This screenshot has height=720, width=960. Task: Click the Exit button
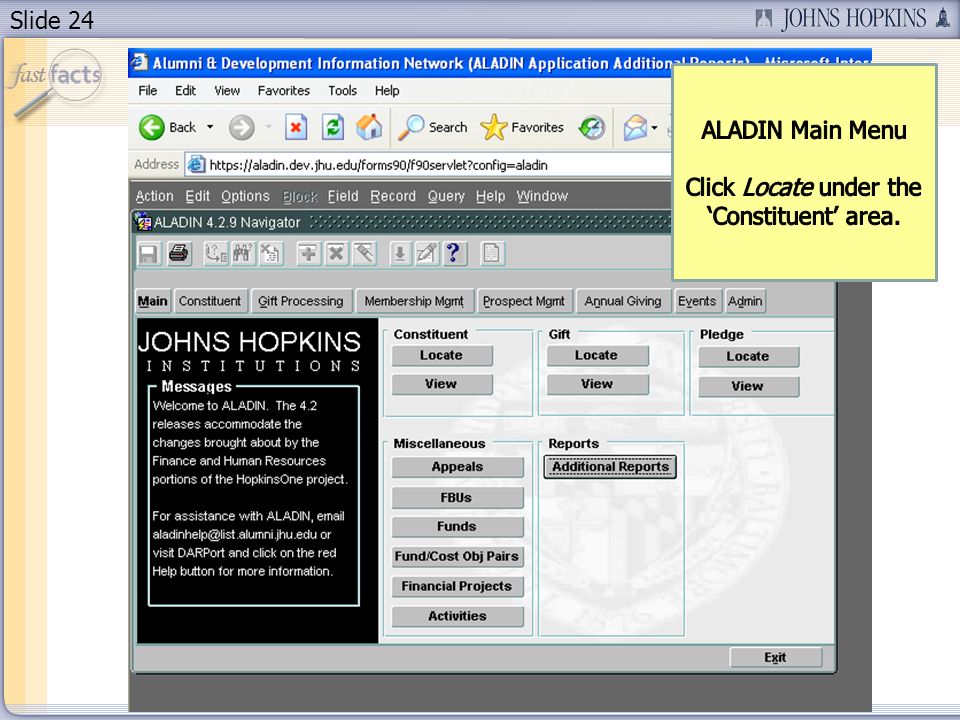(775, 658)
